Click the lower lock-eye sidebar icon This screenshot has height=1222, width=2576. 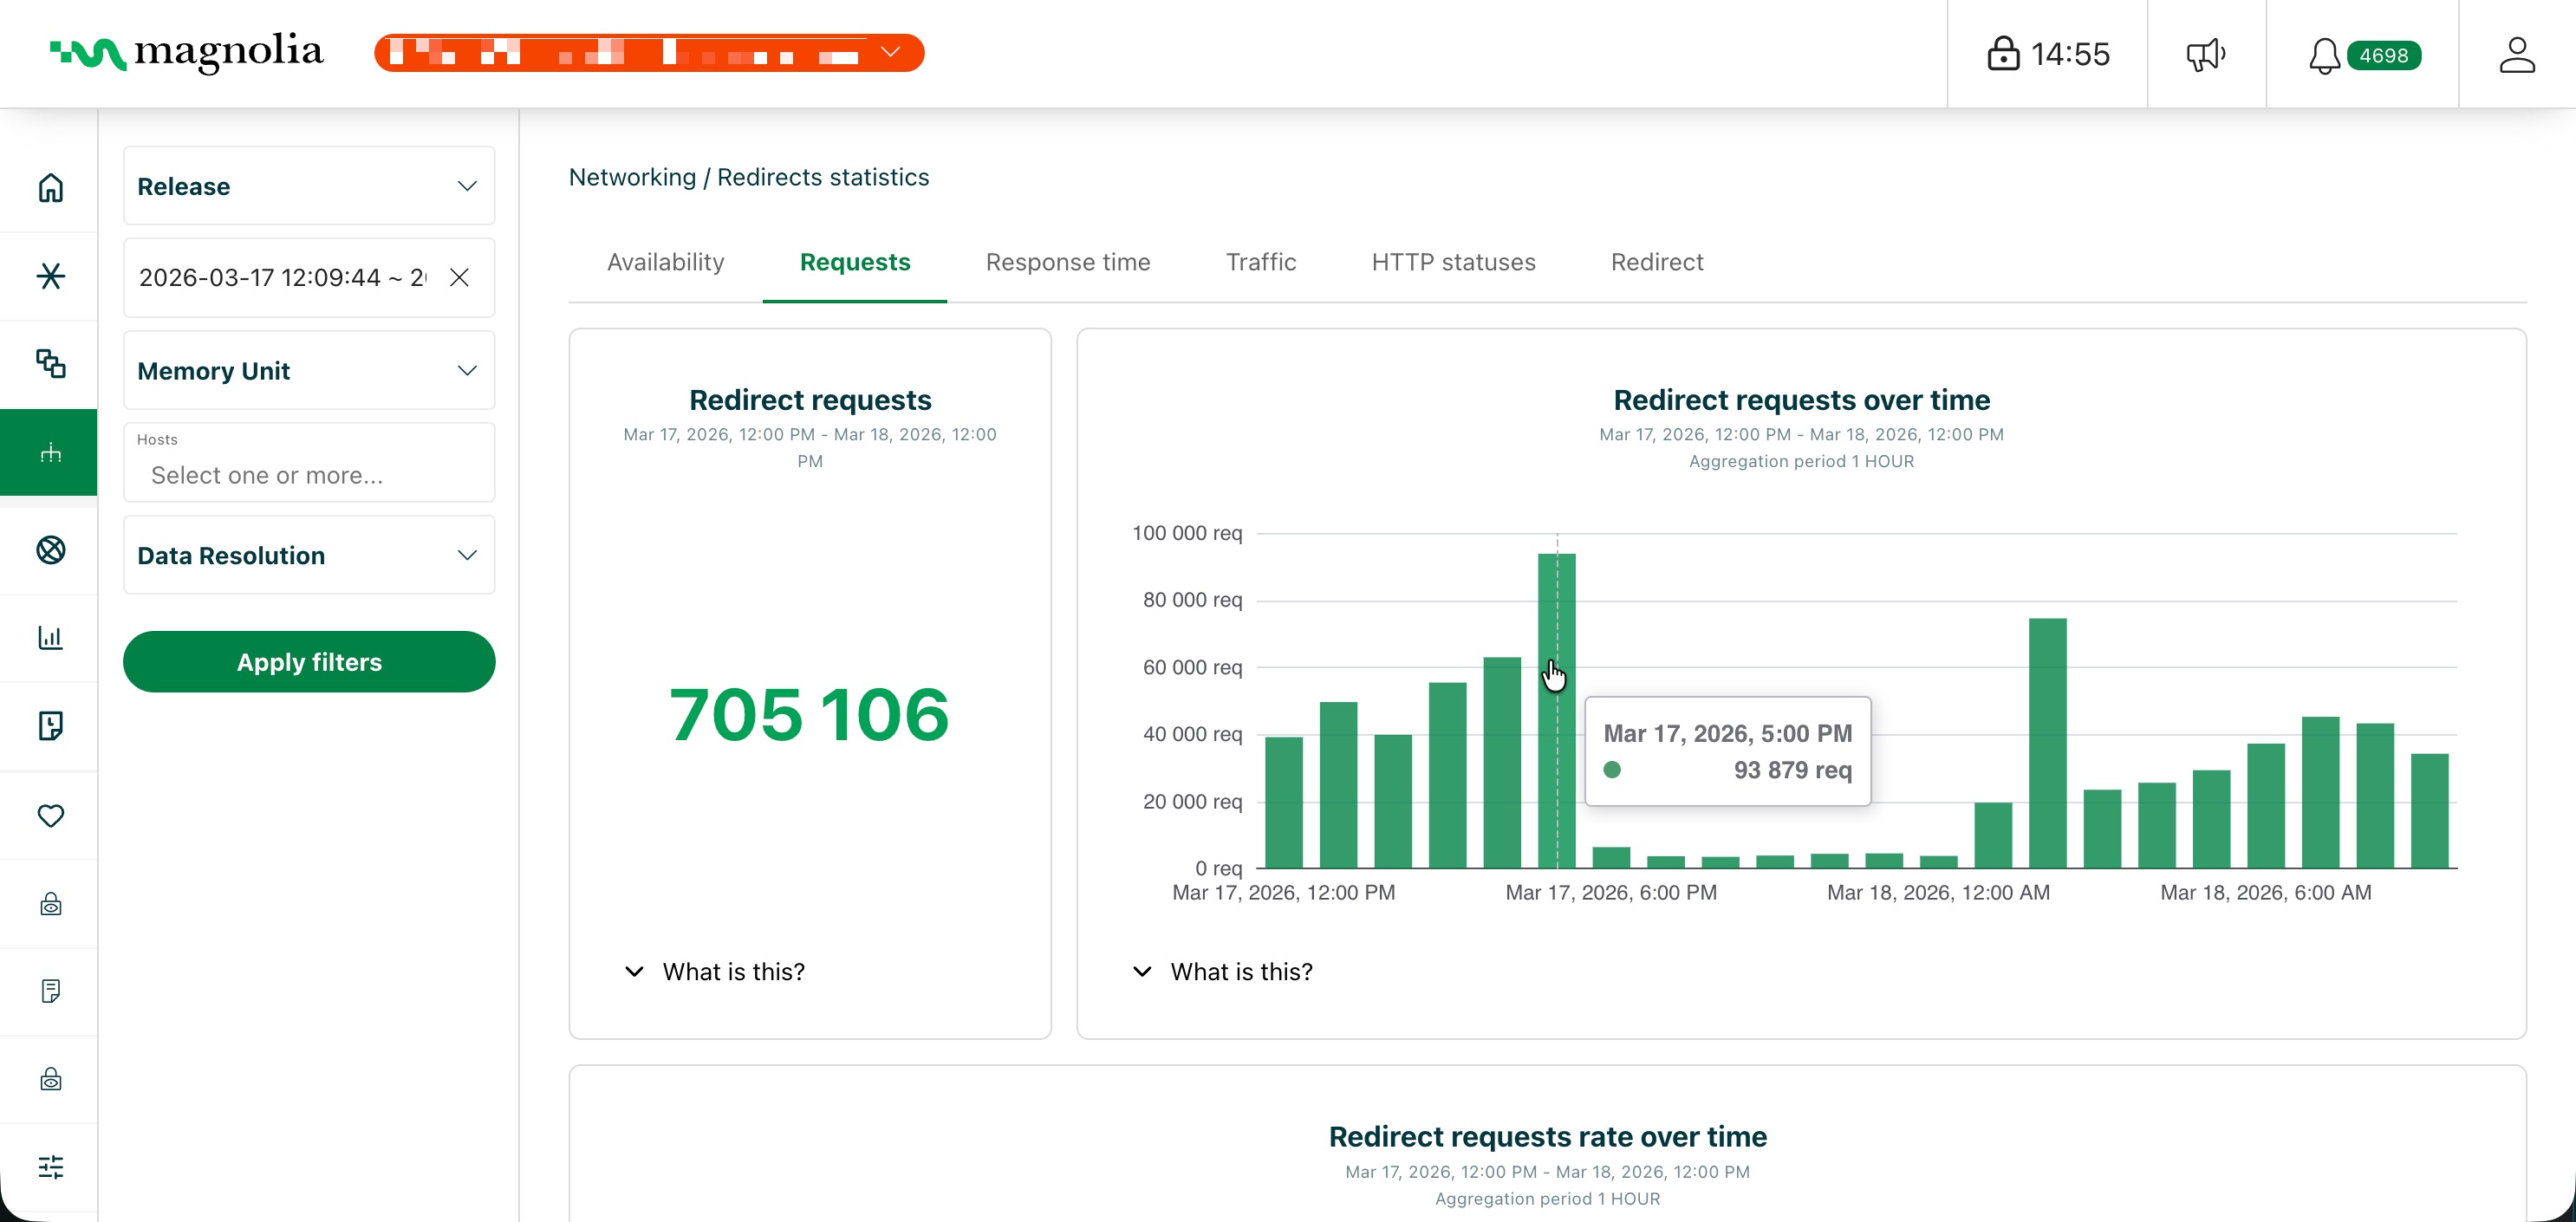coord(50,1079)
